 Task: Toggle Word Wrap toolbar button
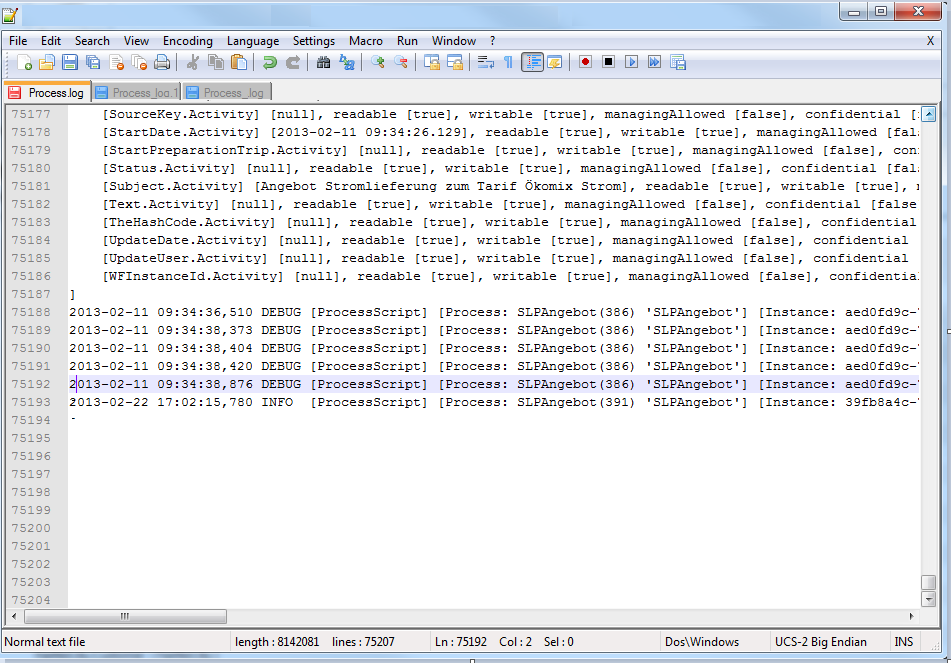click(x=485, y=62)
